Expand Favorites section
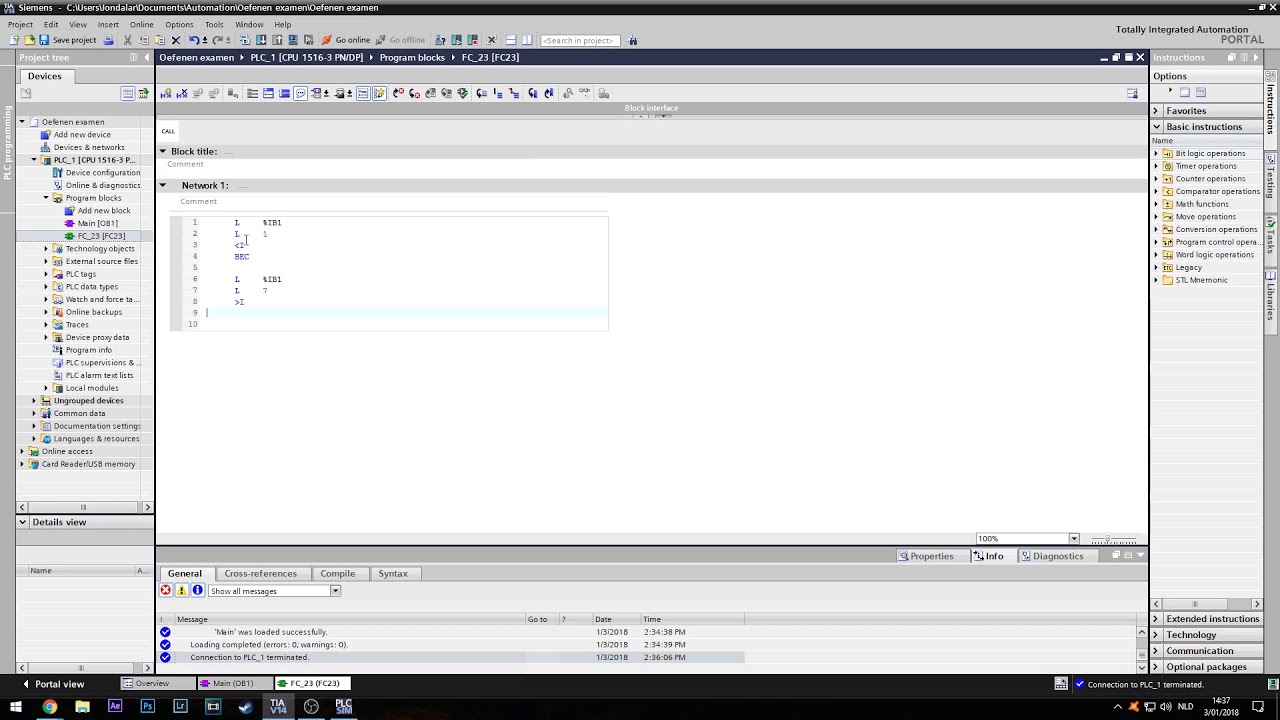The image size is (1280, 720). point(1157,111)
